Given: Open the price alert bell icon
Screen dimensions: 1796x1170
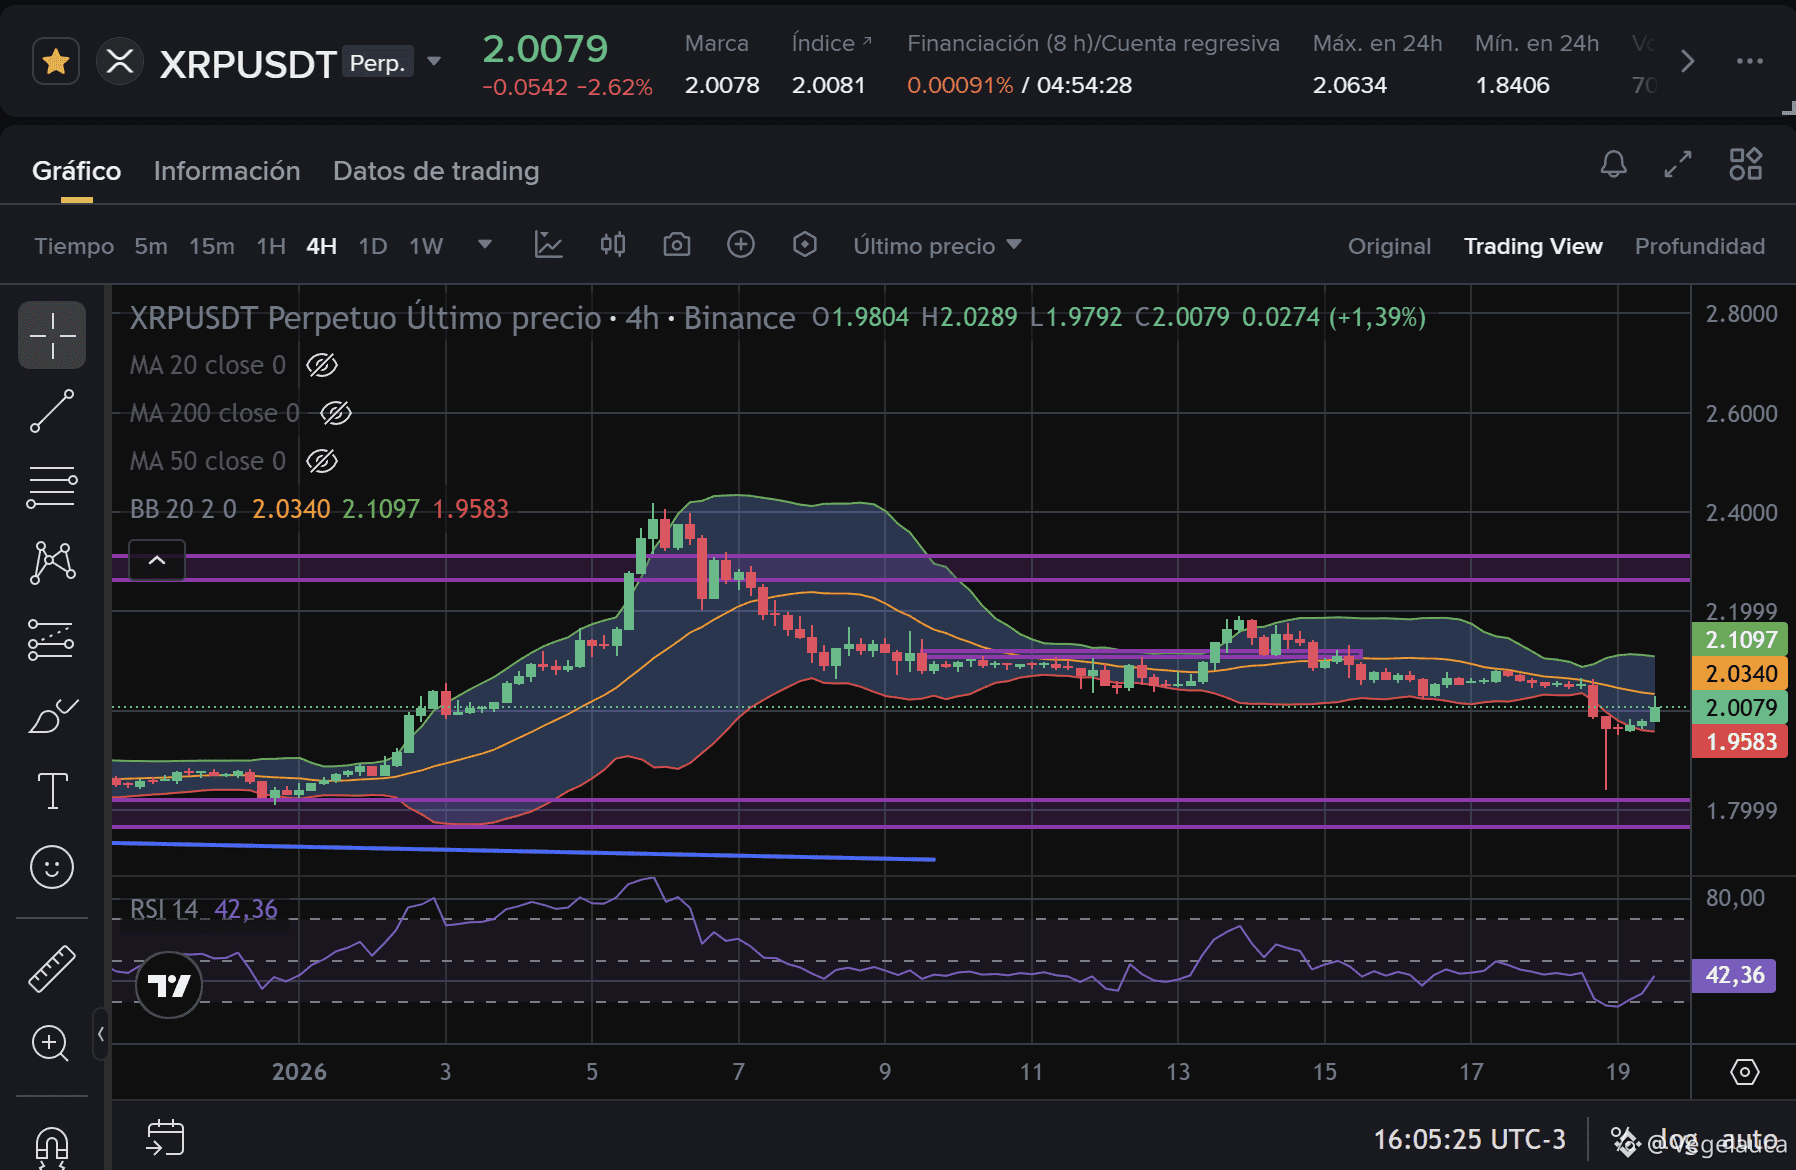Looking at the screenshot, I should (x=1613, y=164).
